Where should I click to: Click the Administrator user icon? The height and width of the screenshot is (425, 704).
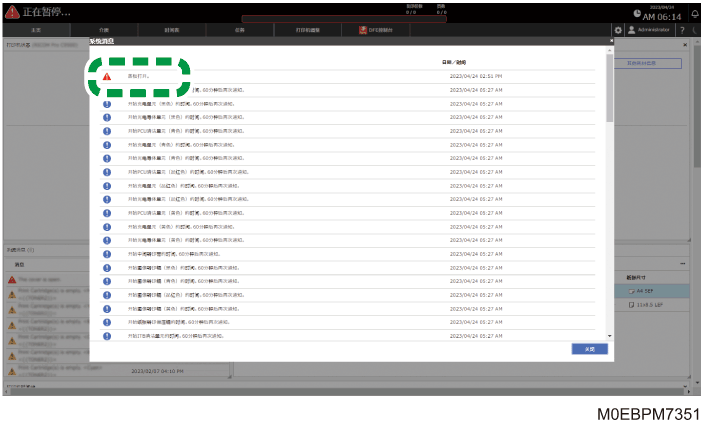(631, 30)
